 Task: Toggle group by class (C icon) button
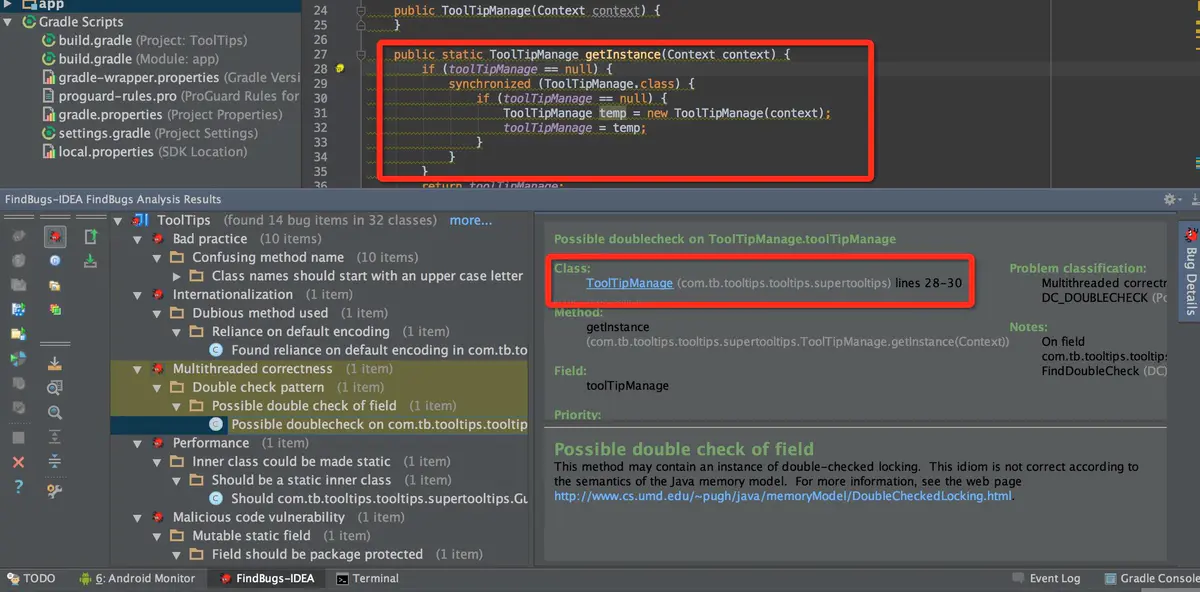tap(54, 260)
